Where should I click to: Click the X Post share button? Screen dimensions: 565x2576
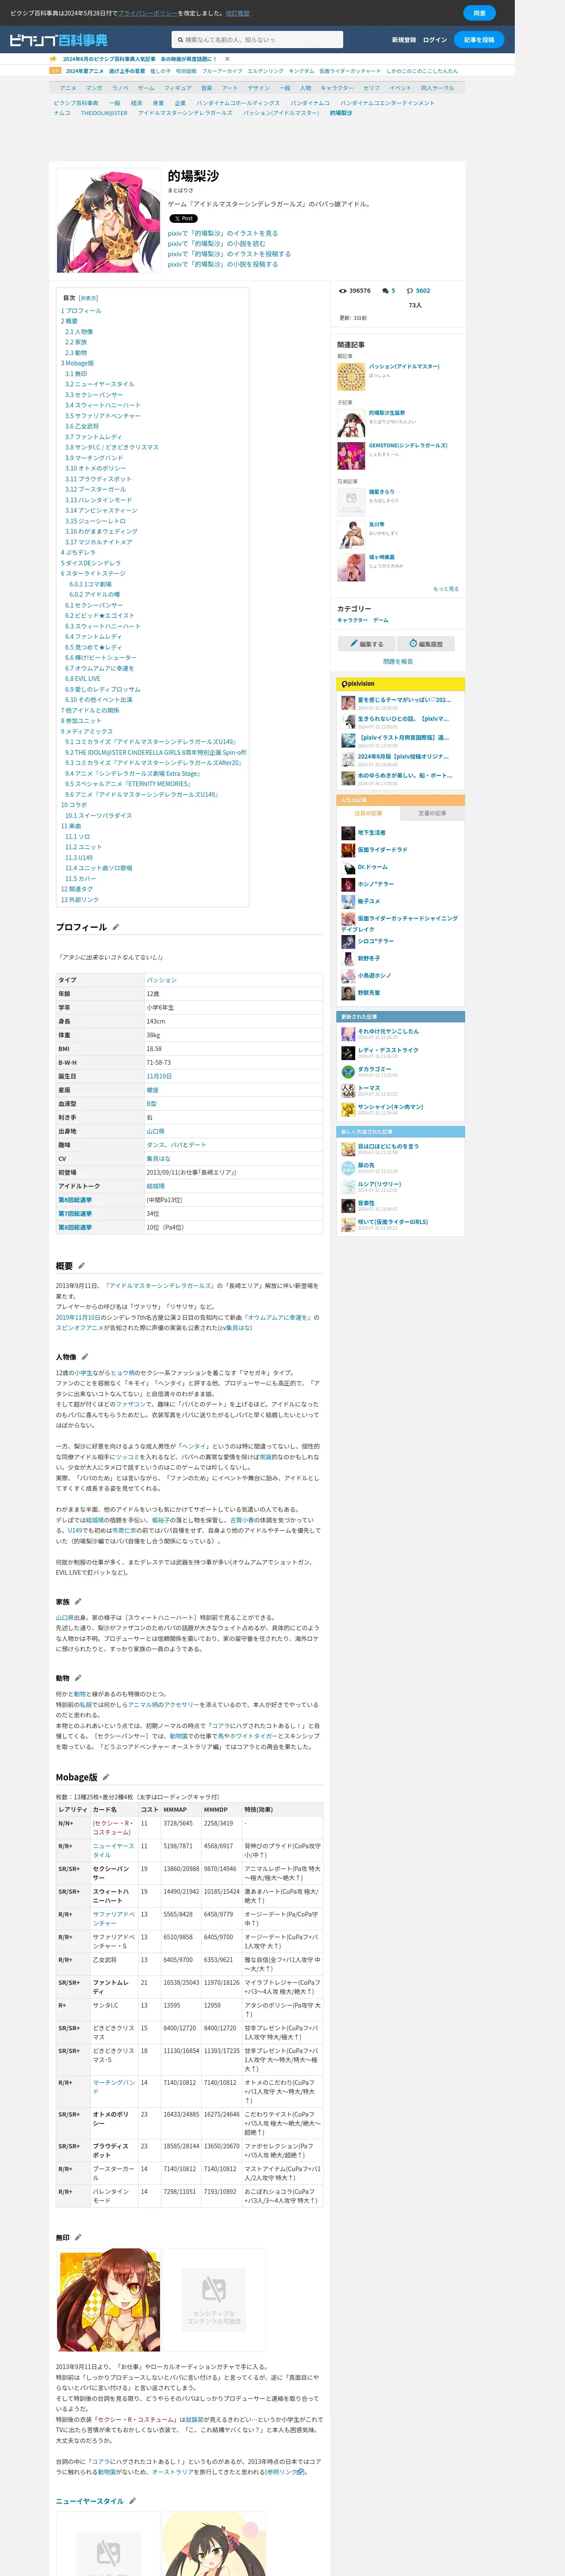tap(183, 218)
